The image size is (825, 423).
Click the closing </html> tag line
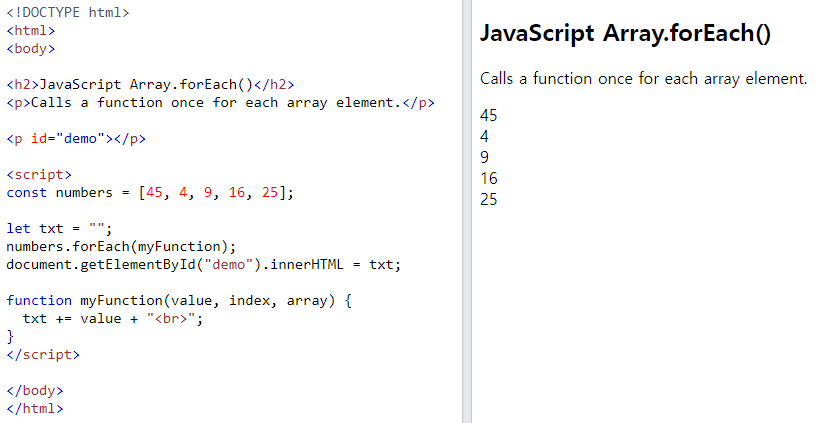[35, 408]
